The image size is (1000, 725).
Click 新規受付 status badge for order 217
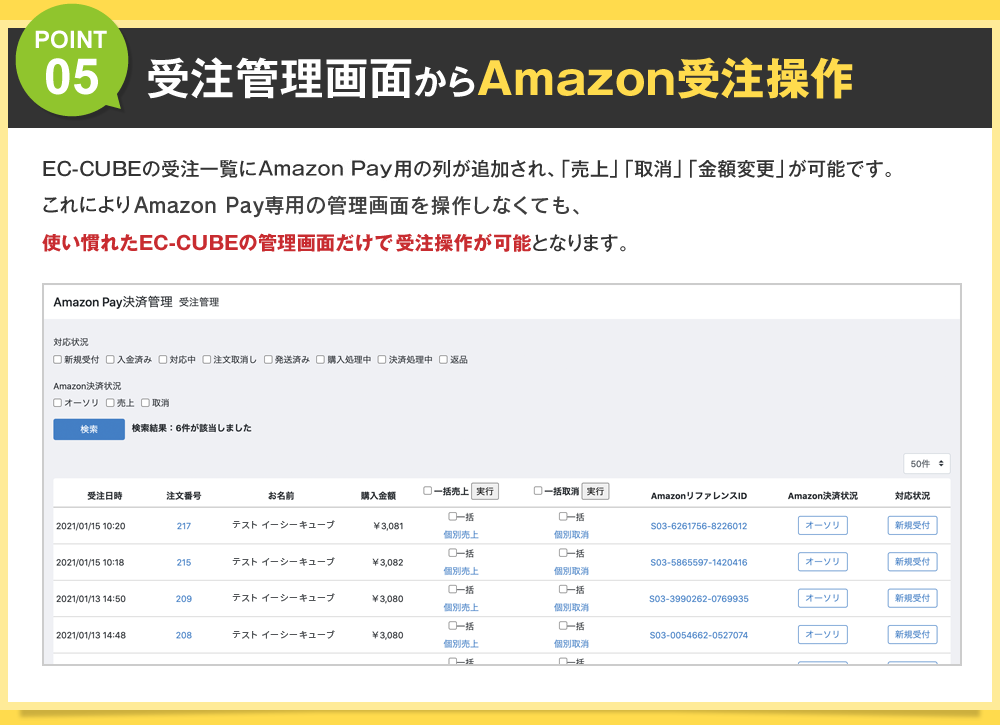[912, 525]
